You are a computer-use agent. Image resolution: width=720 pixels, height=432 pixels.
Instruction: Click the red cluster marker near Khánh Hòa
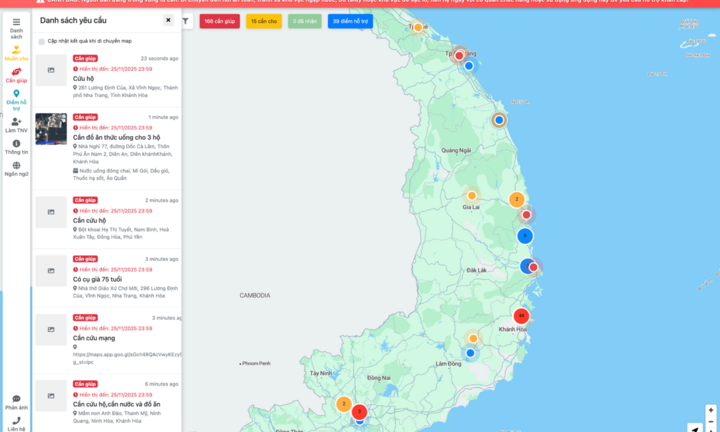tap(520, 316)
